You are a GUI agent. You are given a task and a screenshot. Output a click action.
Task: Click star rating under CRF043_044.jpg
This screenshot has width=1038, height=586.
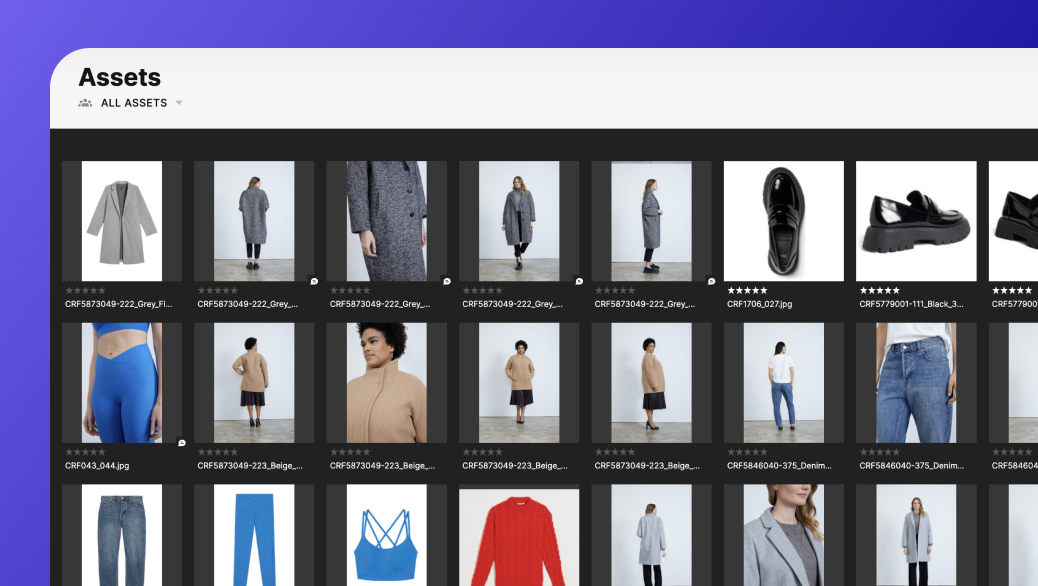point(84,452)
